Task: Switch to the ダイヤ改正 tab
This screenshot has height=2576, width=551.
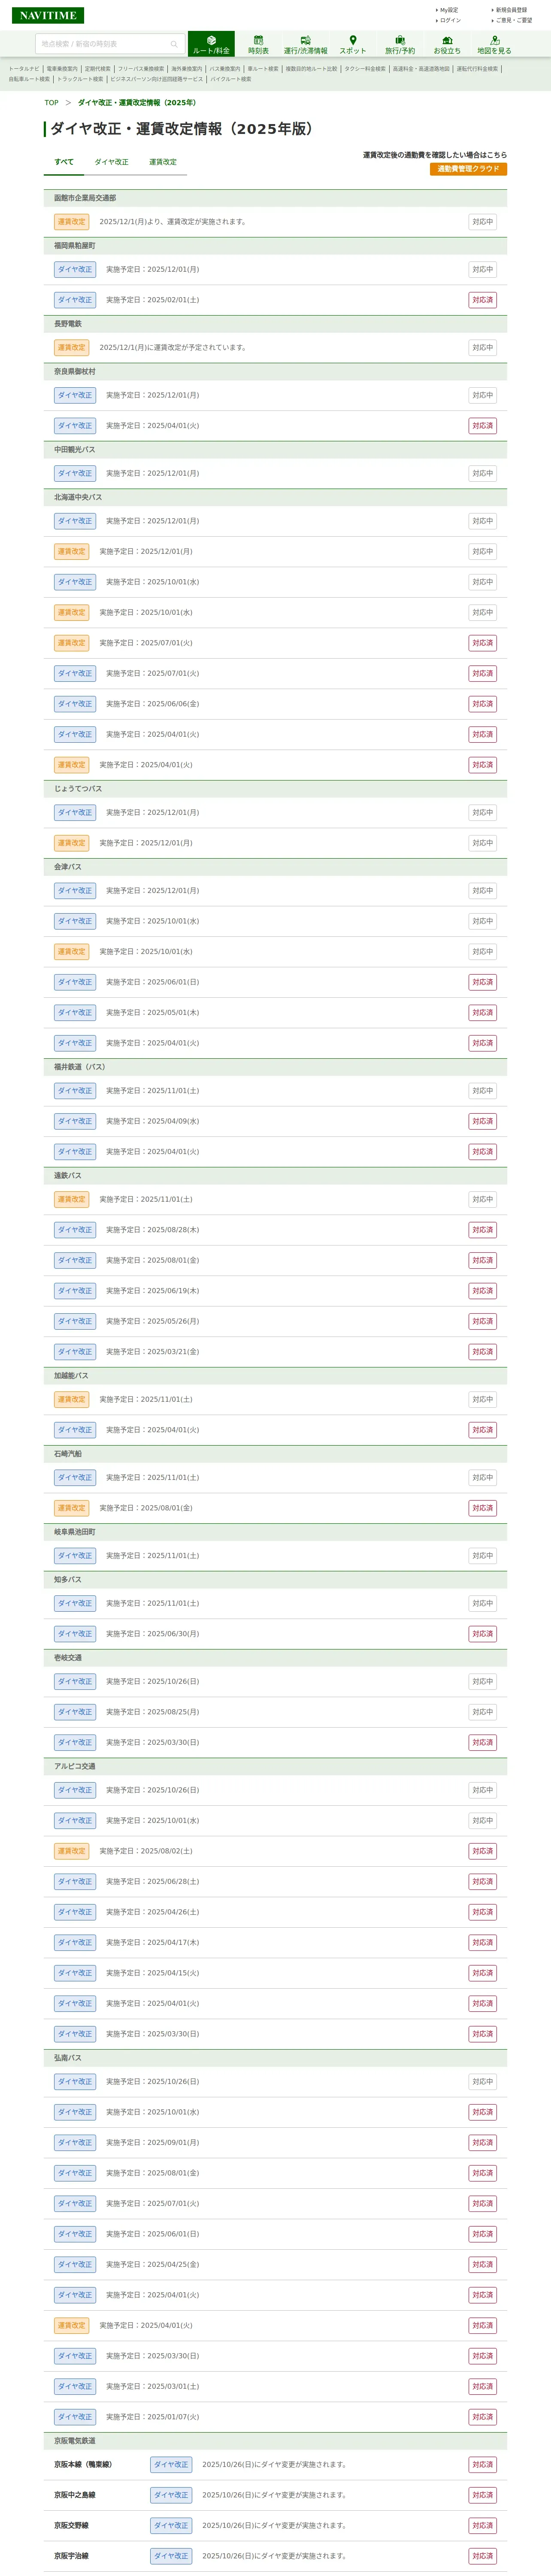Action: [111, 162]
